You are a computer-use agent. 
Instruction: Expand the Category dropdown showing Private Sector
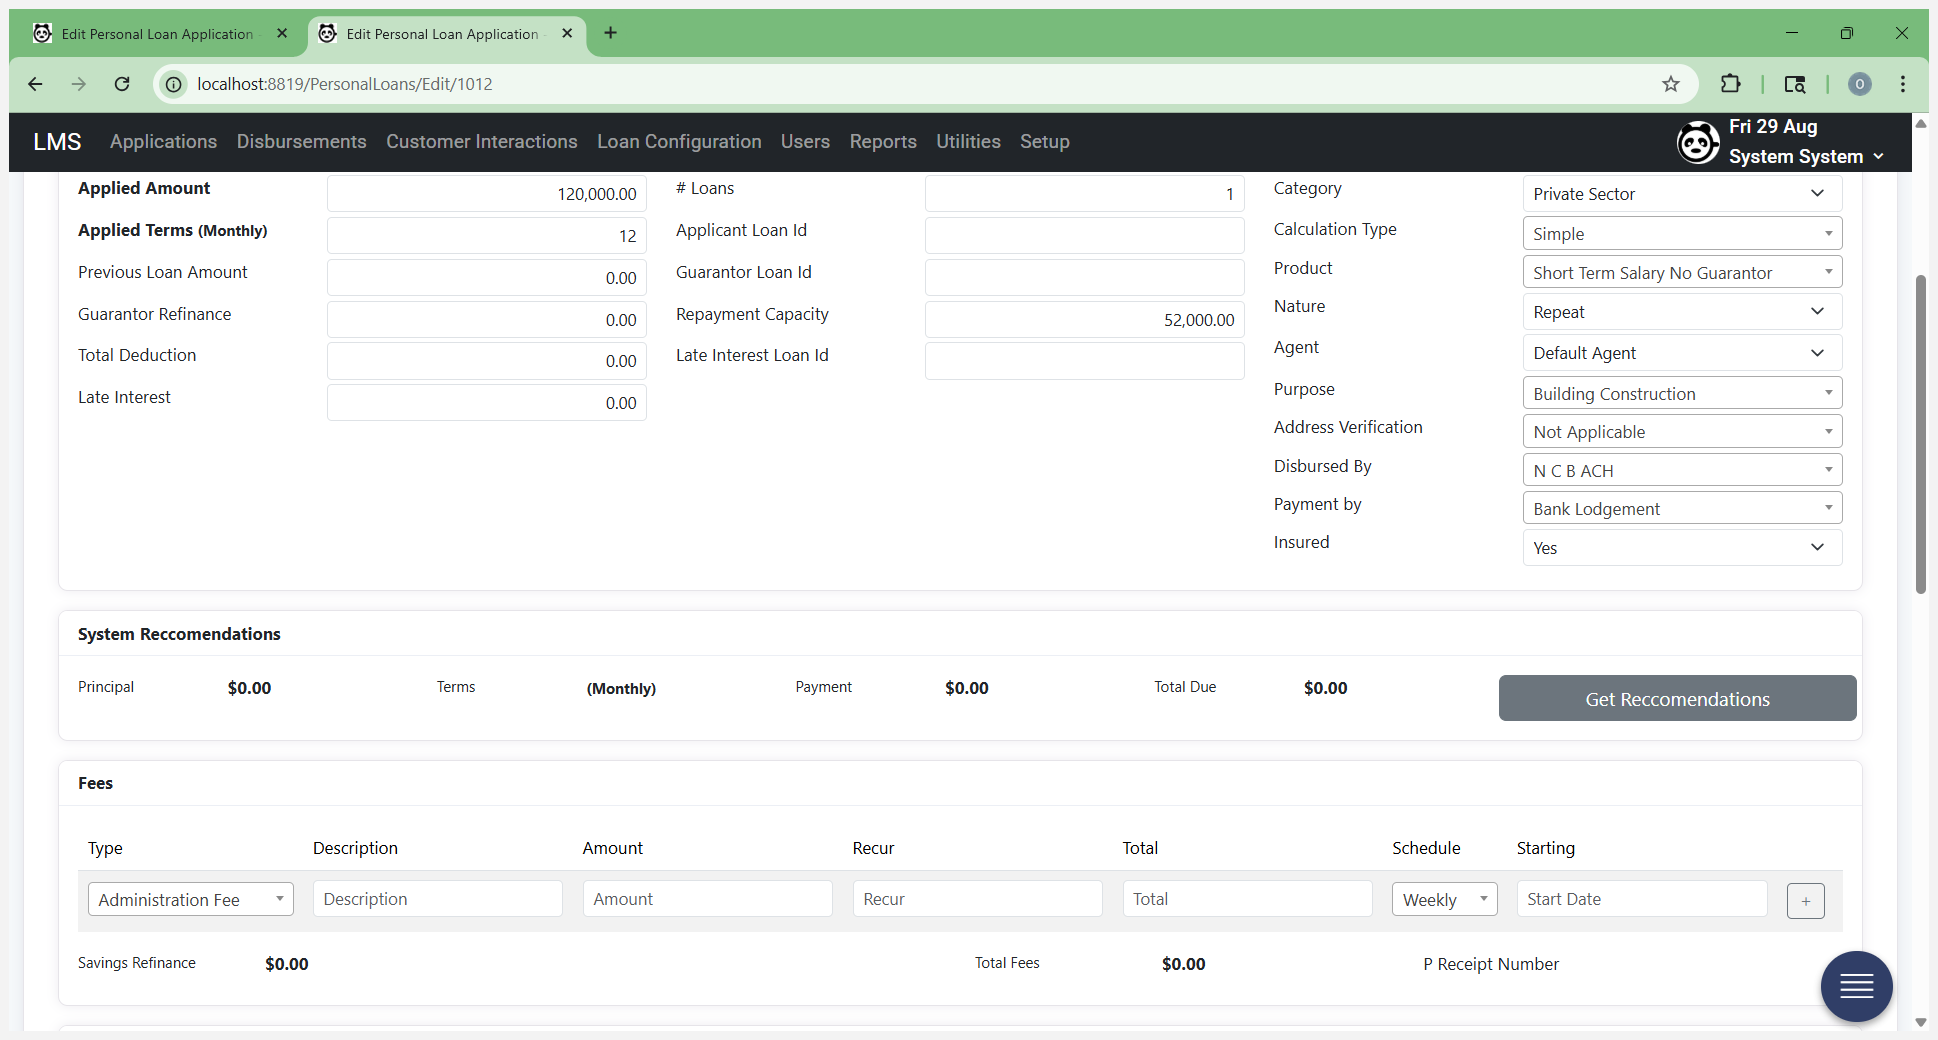[1682, 194]
